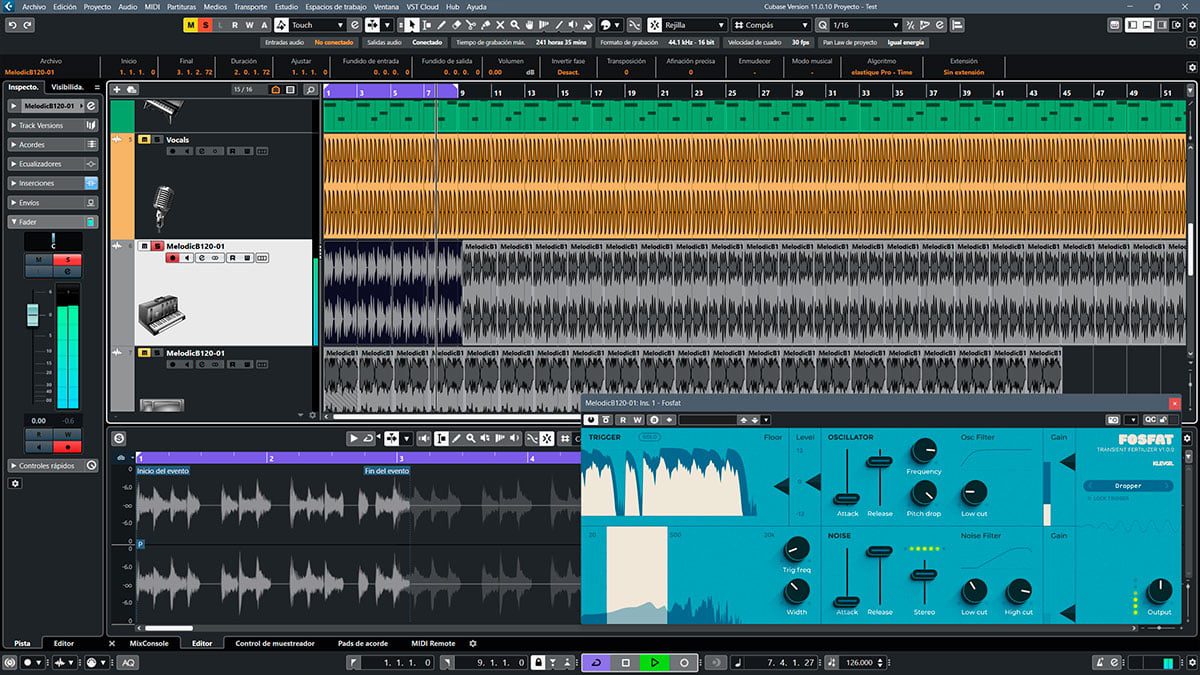The image size is (1200, 675).
Task: Switch to the MixConsole lower zone tab
Action: [150, 644]
